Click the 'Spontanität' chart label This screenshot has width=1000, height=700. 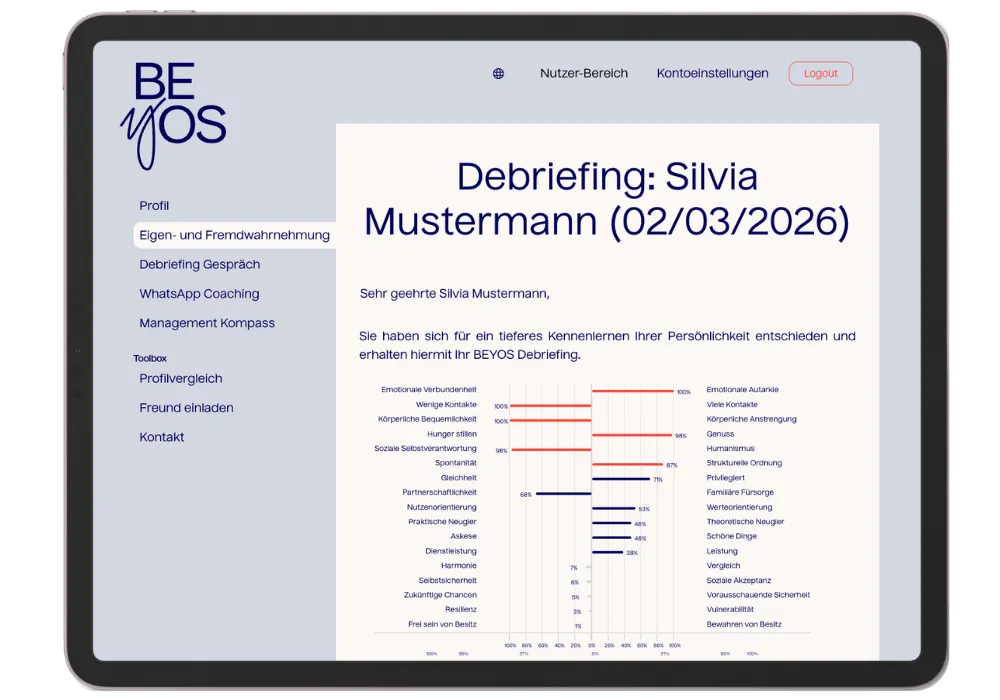[x=456, y=463]
